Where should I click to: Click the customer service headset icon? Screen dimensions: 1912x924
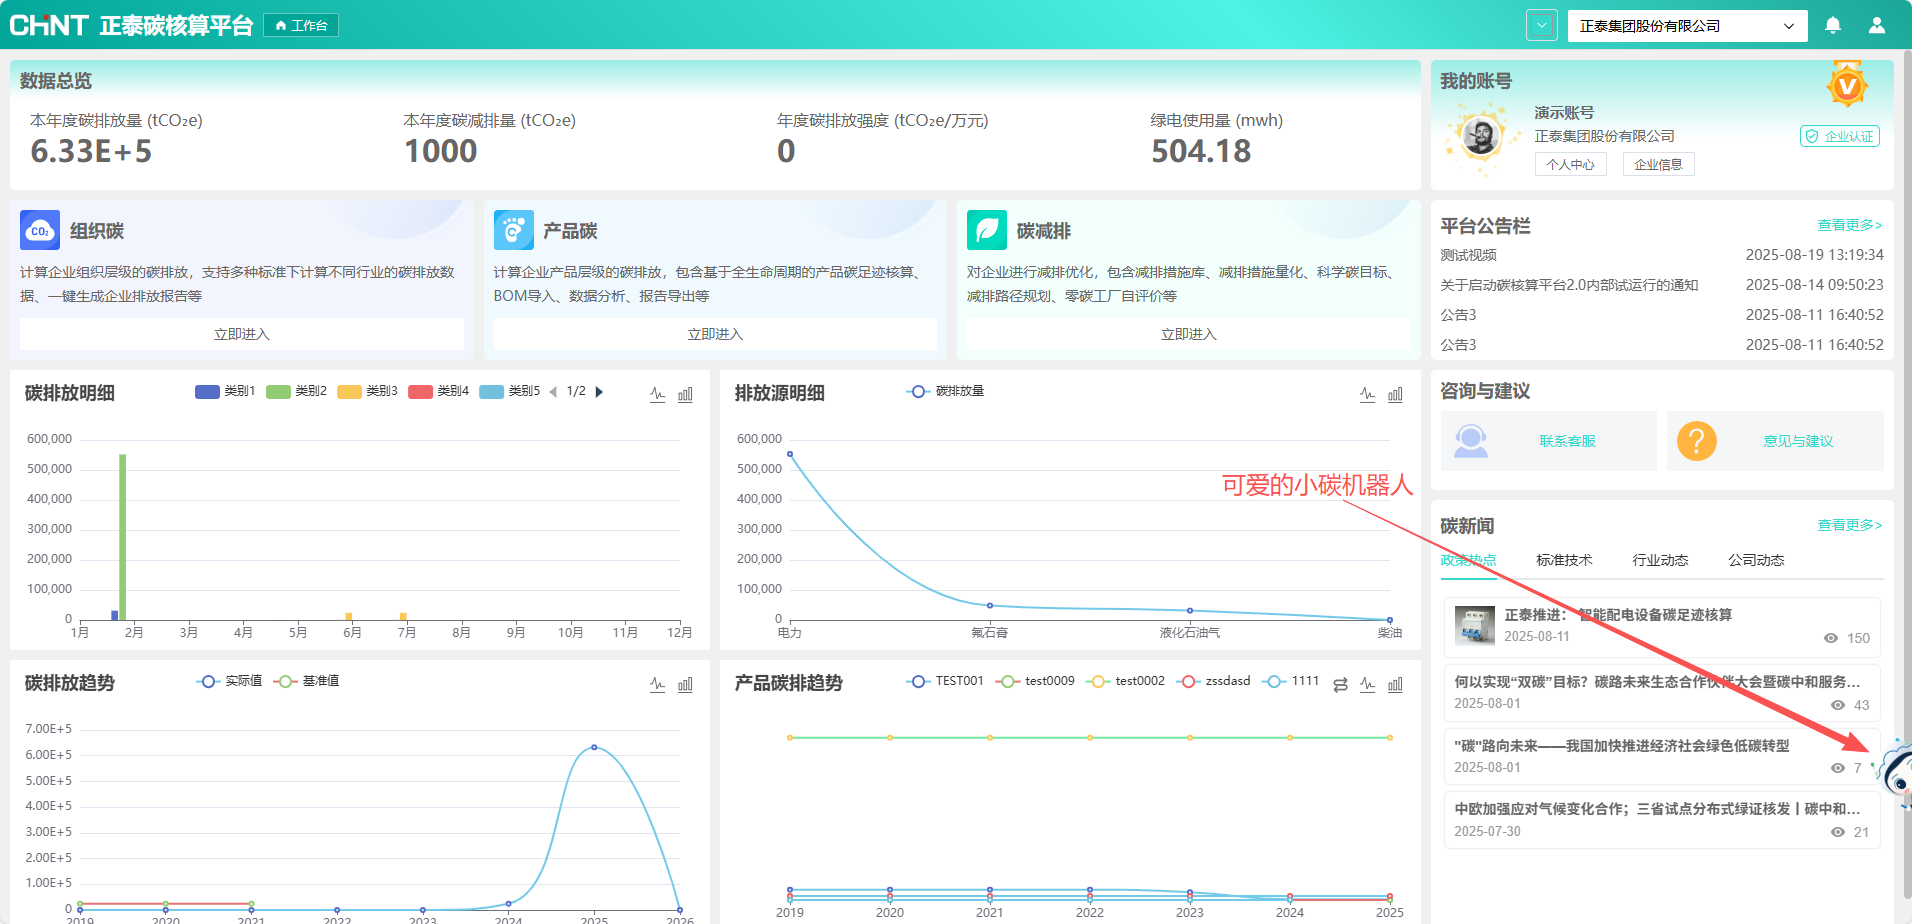pyautogui.click(x=1470, y=441)
